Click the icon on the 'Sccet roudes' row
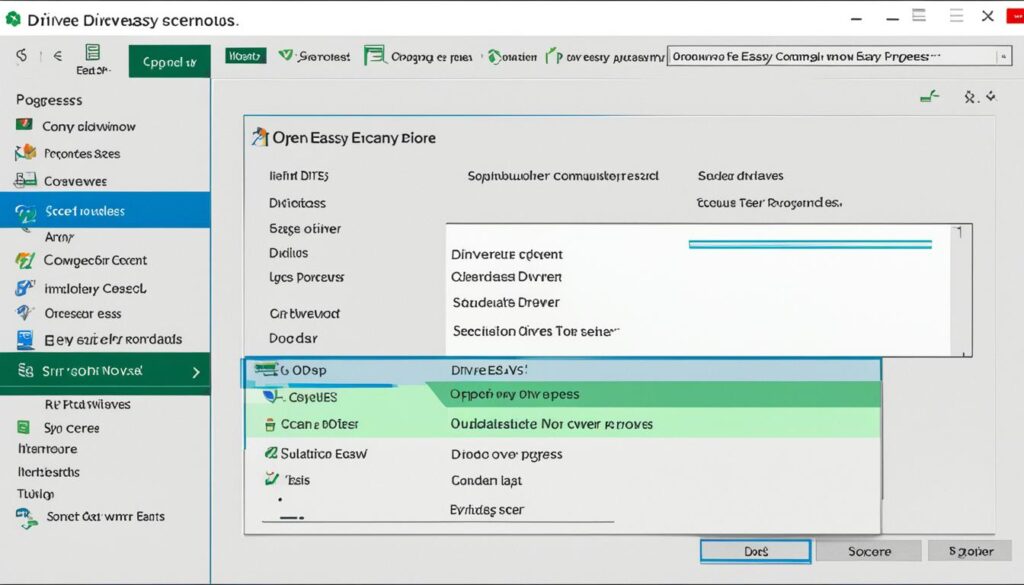The height and width of the screenshot is (585, 1024). (25, 213)
